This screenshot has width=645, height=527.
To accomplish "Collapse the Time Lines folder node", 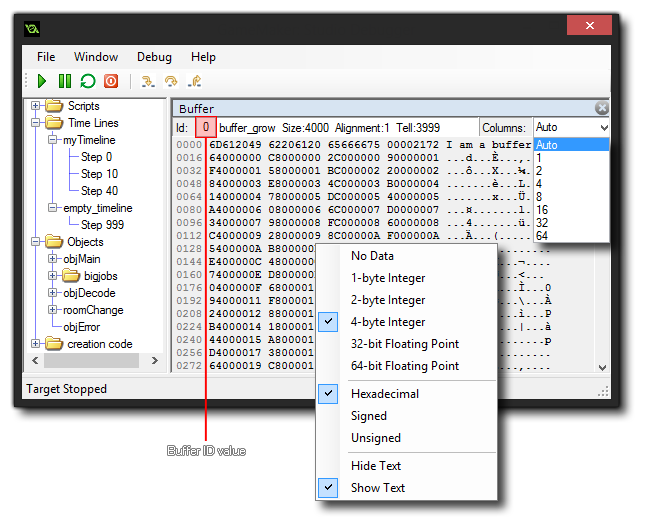I will pyautogui.click(x=37, y=123).
